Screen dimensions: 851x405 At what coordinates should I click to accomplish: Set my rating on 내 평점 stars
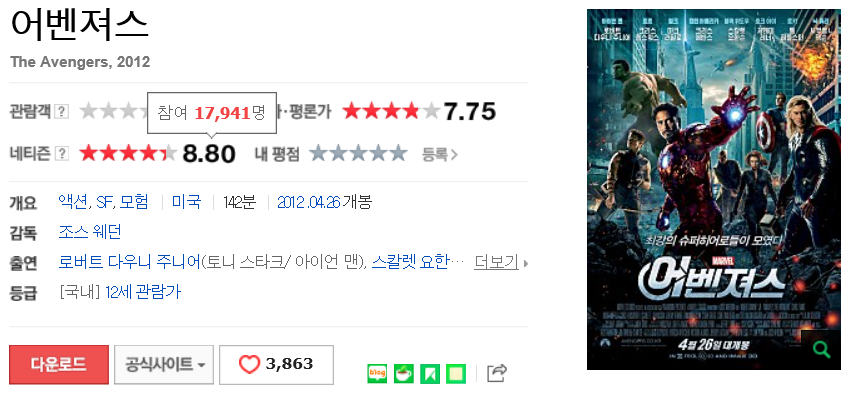[x=358, y=154]
